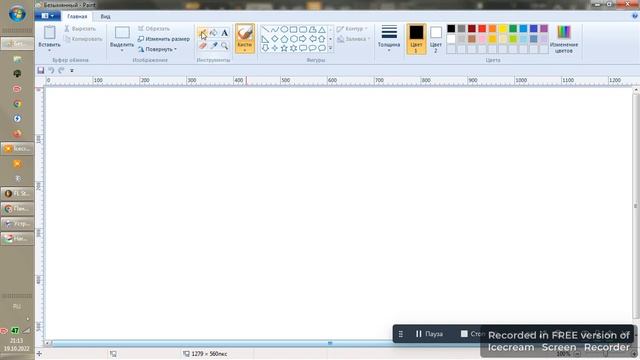Select the Color picker eyedropper tool
Image resolution: width=640 pixels, height=360 pixels.
tap(213, 46)
